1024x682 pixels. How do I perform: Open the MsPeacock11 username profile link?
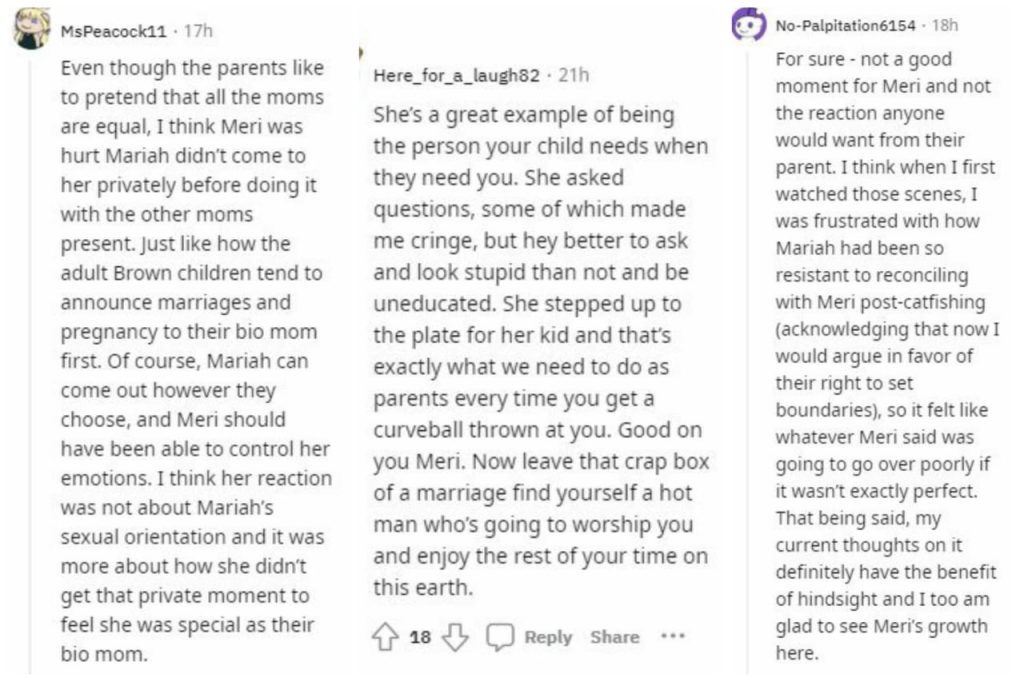coord(113,31)
